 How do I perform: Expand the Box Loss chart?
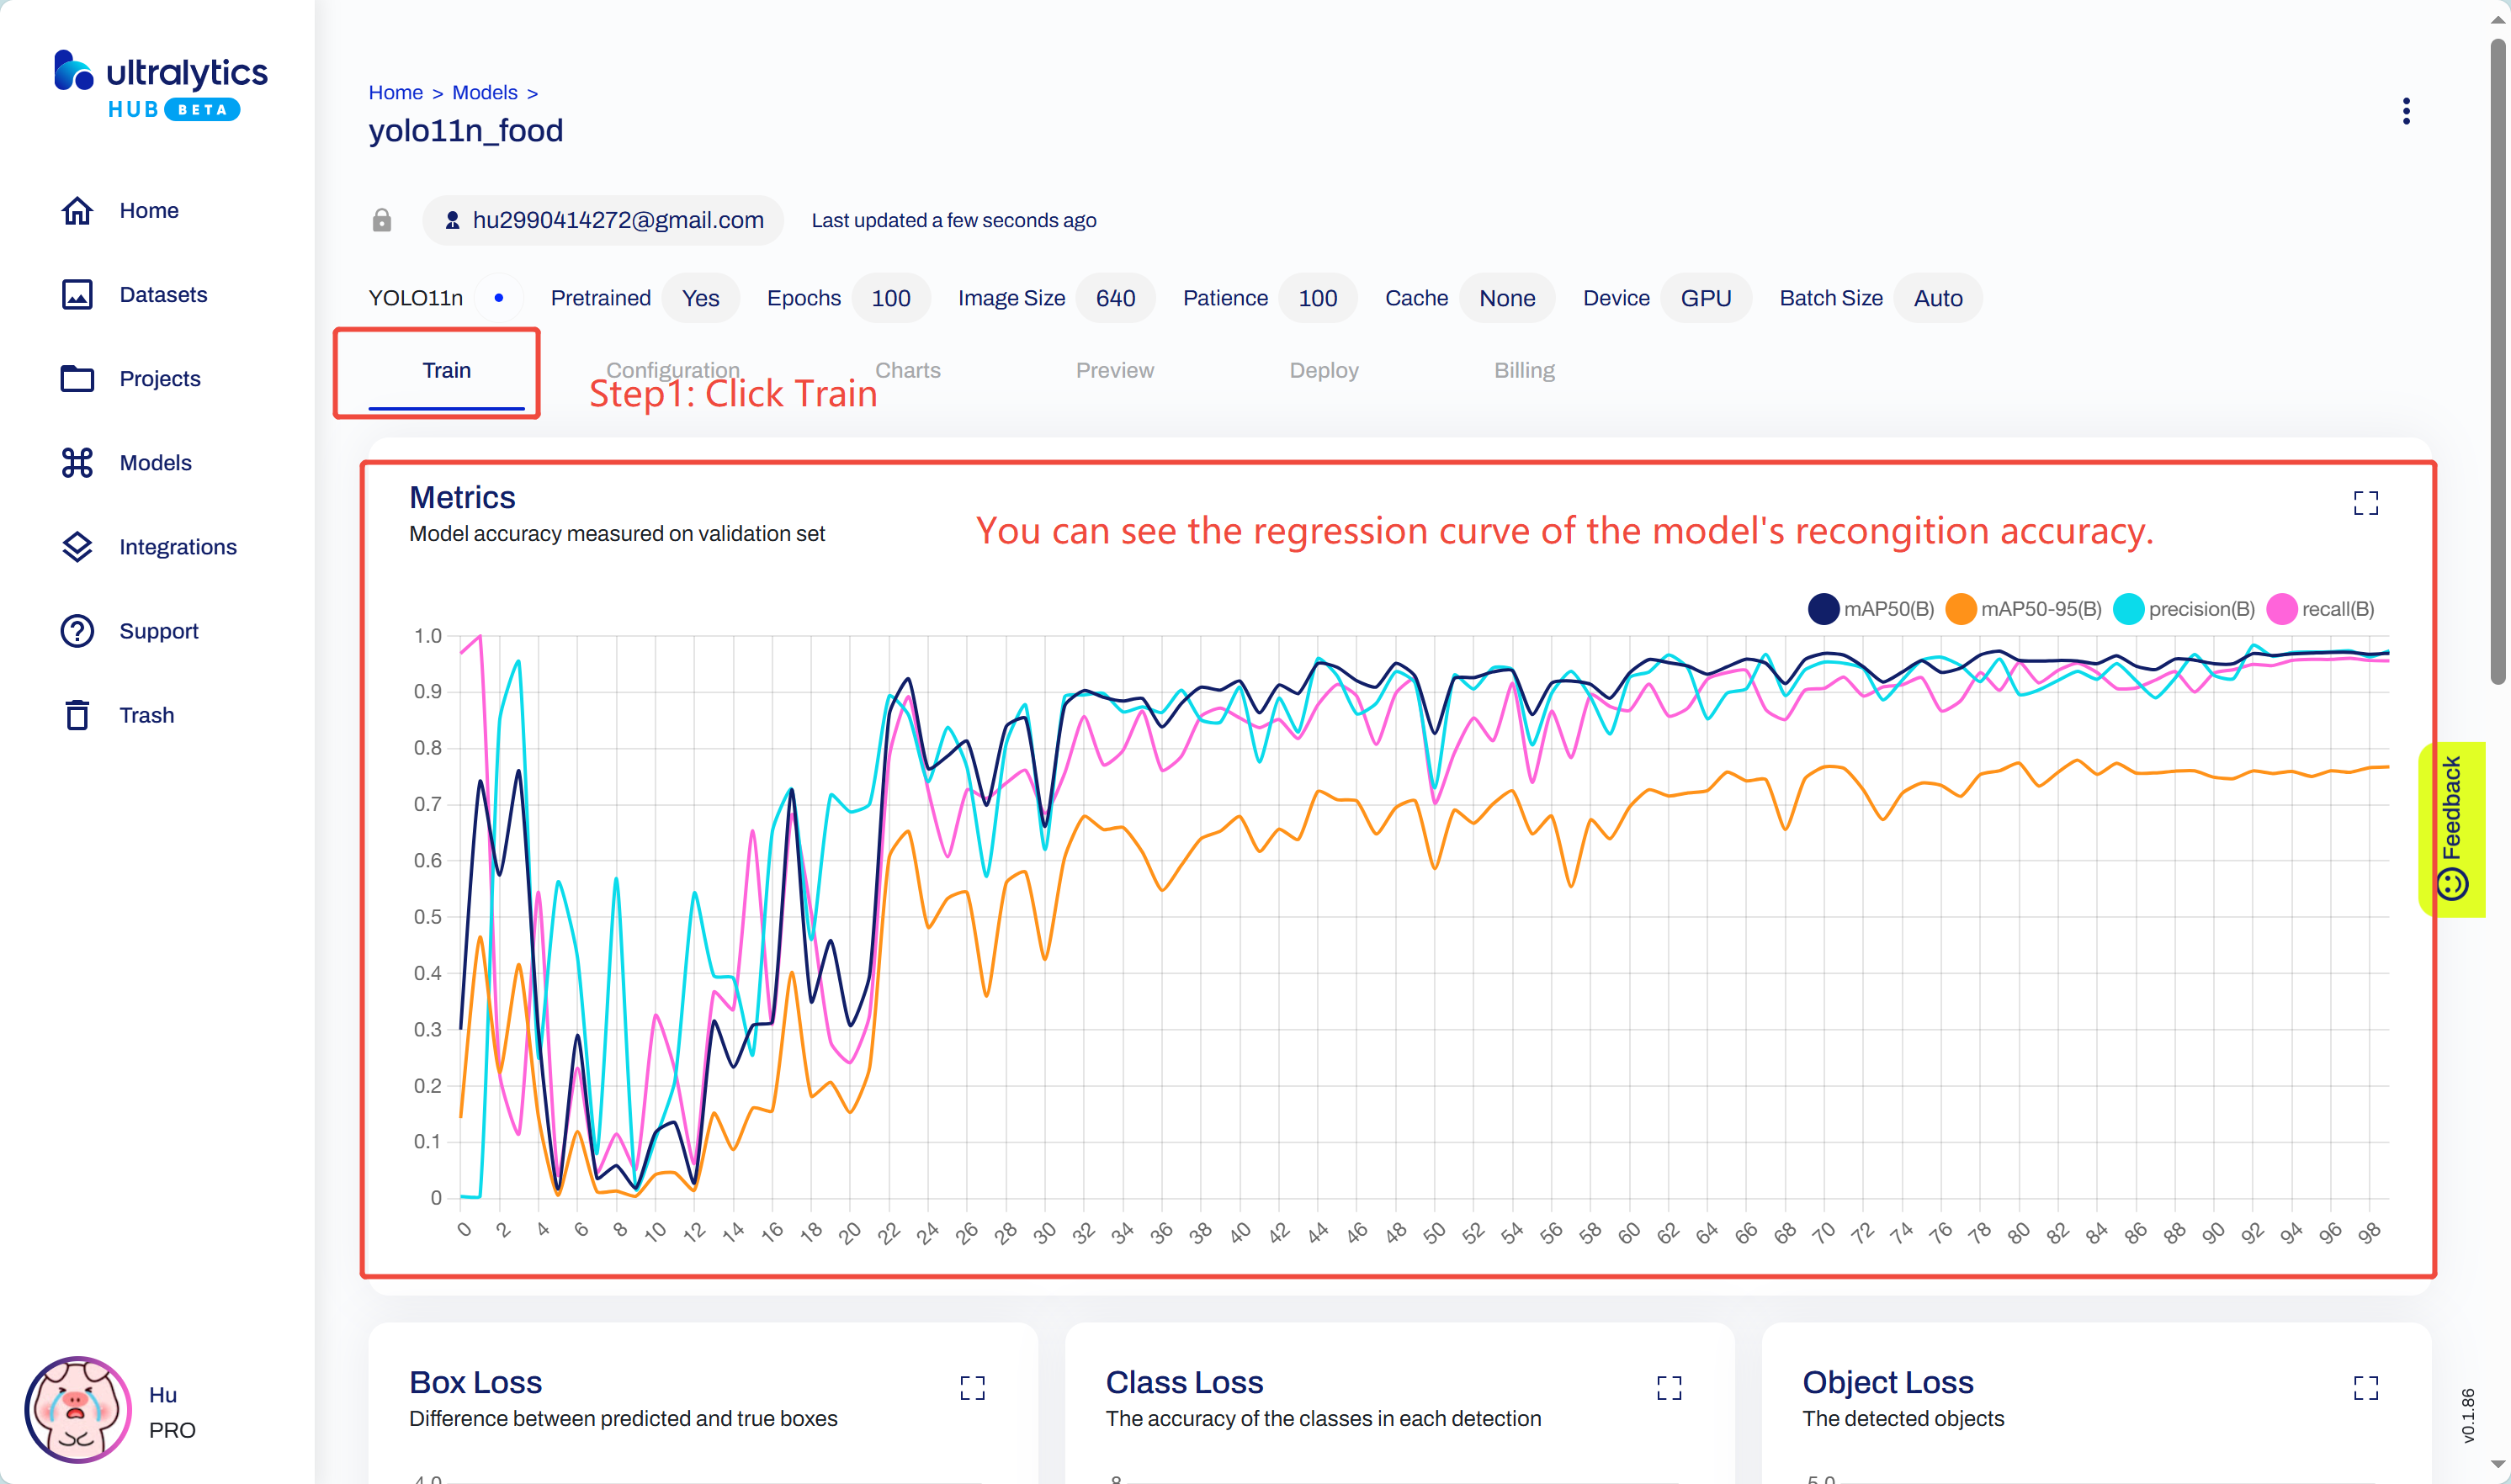click(x=972, y=1387)
